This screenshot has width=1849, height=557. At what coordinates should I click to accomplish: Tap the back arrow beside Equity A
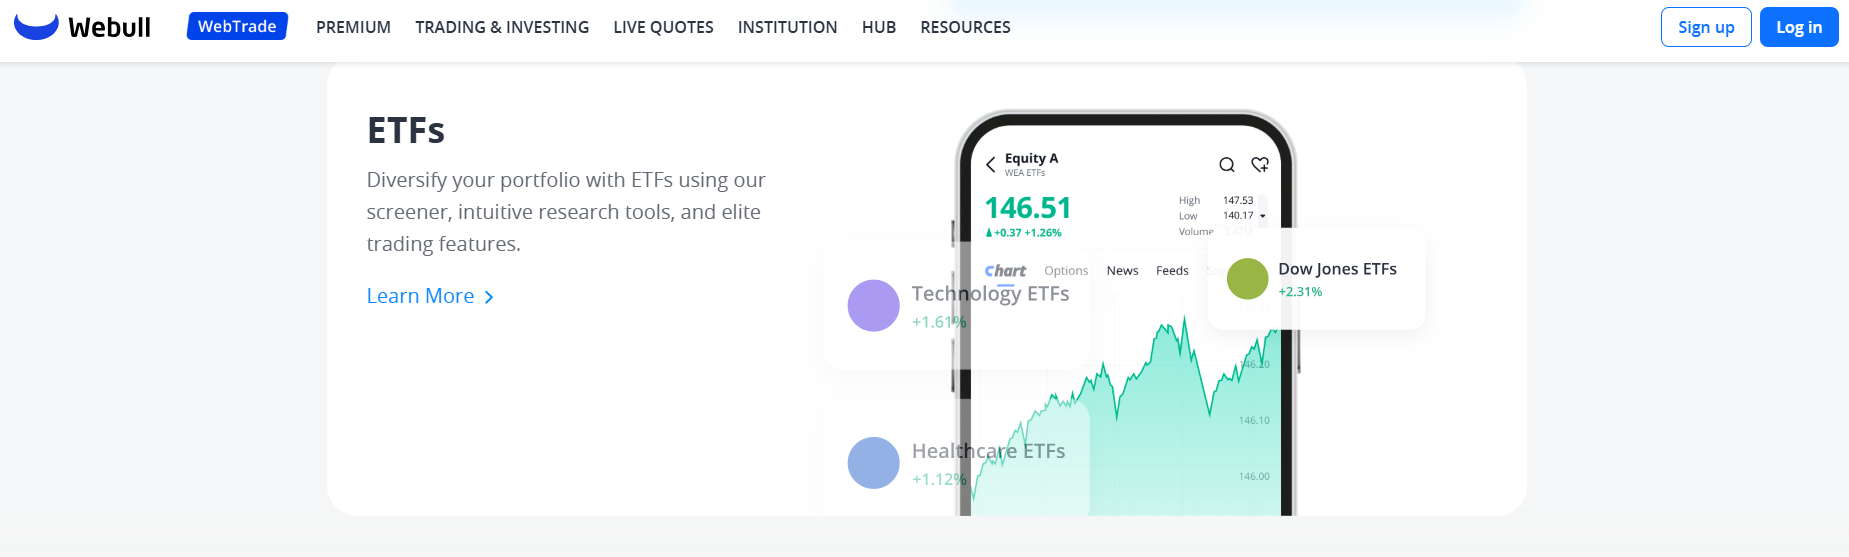pyautogui.click(x=990, y=165)
